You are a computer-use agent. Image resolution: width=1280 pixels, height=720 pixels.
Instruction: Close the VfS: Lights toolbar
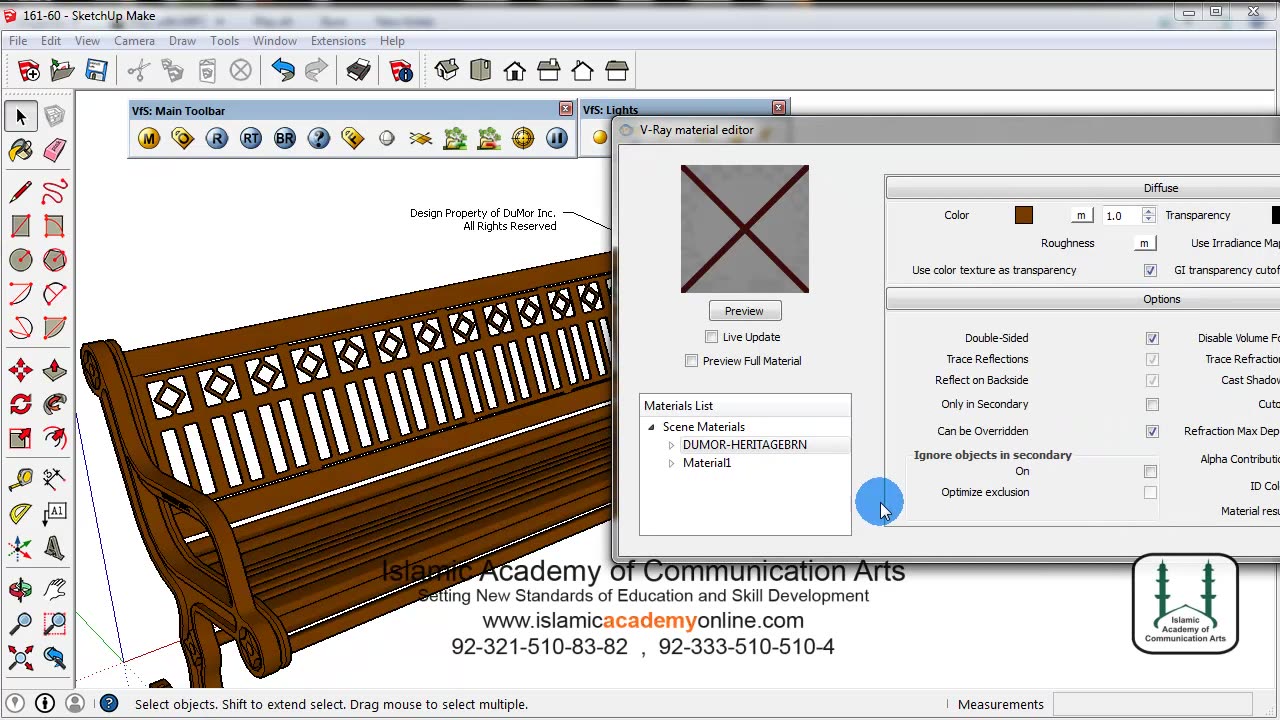[779, 108]
